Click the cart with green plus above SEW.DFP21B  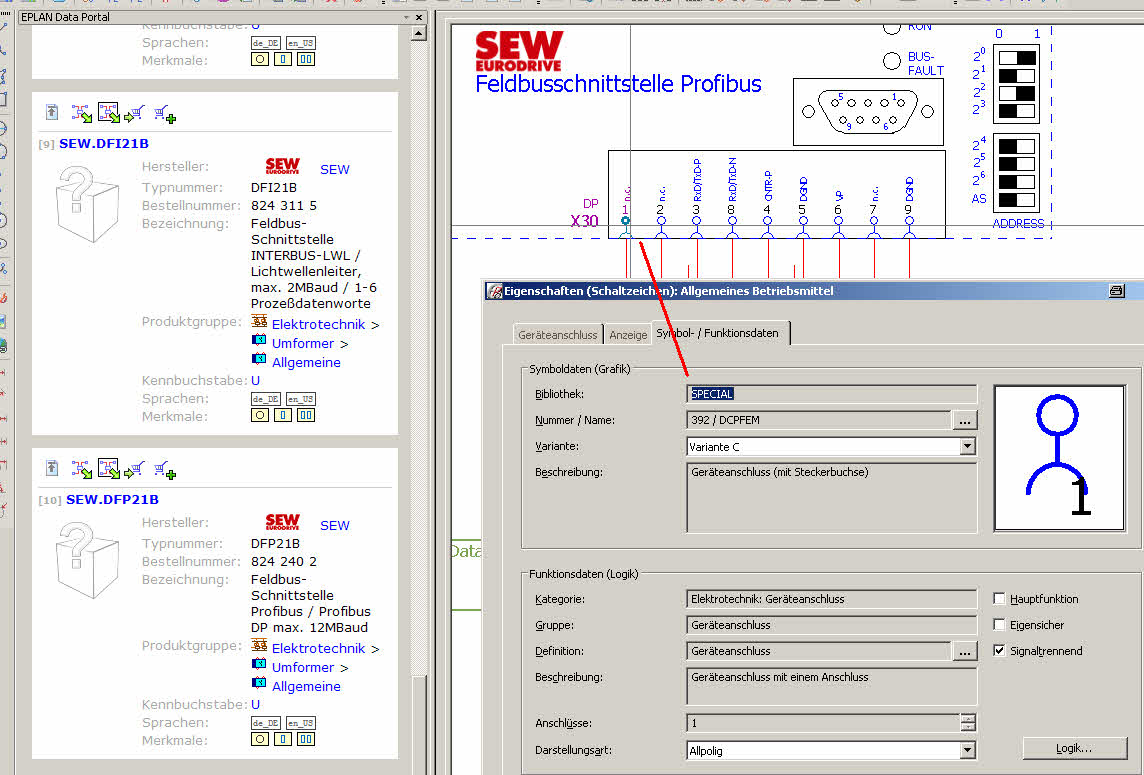coord(165,470)
